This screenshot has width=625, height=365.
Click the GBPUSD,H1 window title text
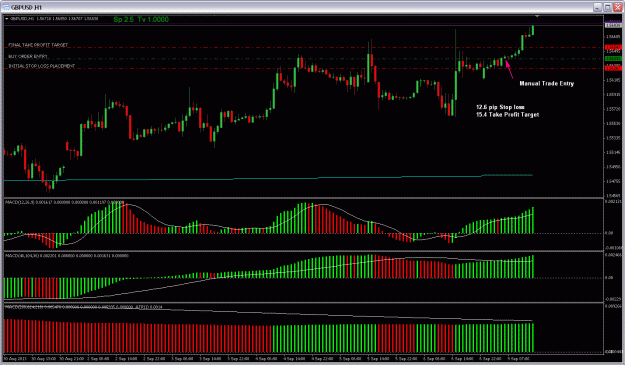(26, 7)
